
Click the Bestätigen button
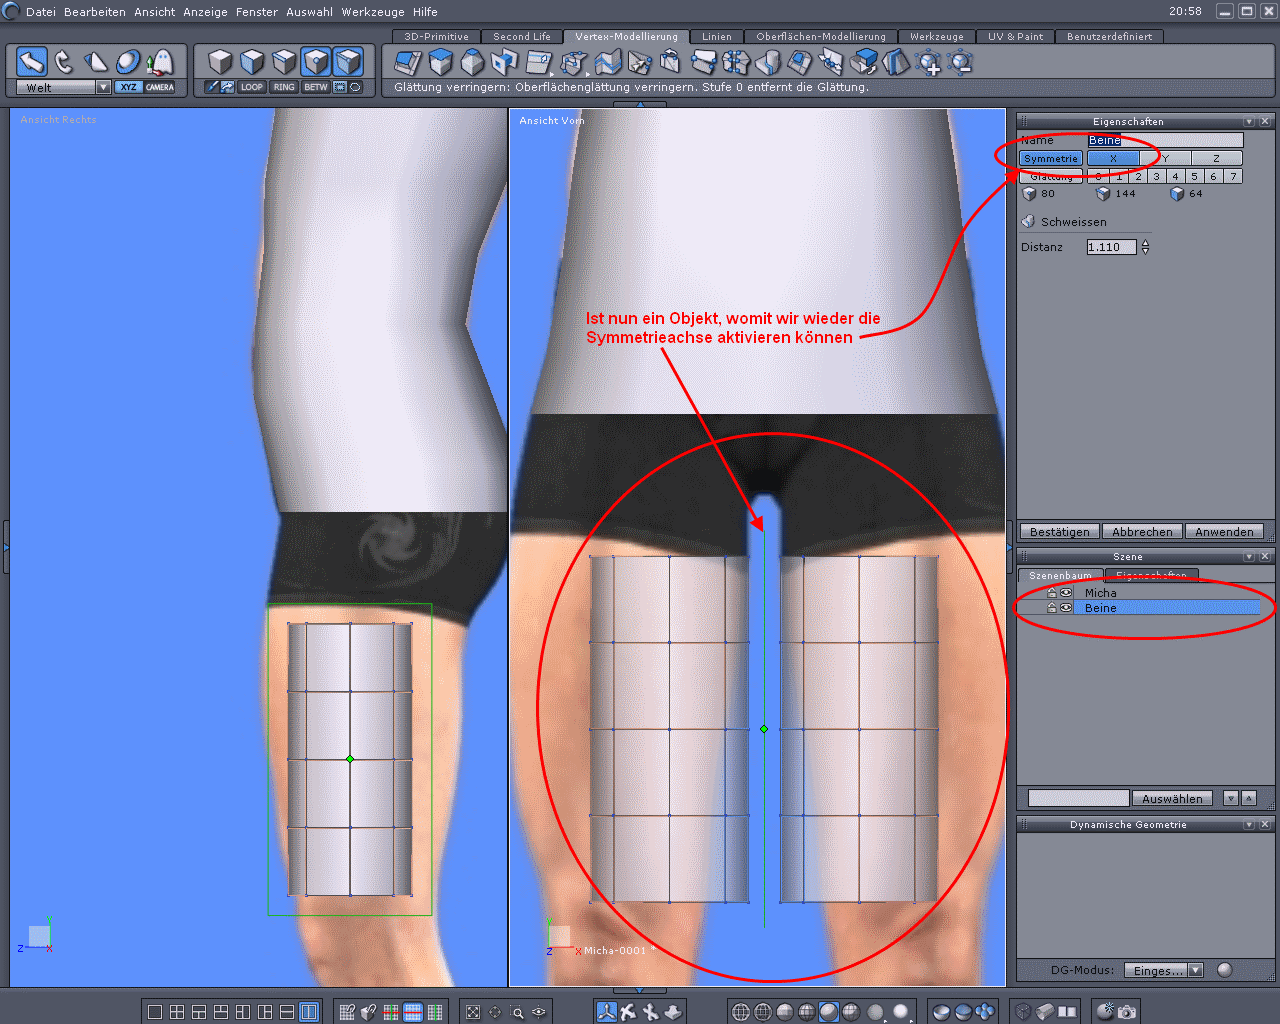pyautogui.click(x=1060, y=532)
